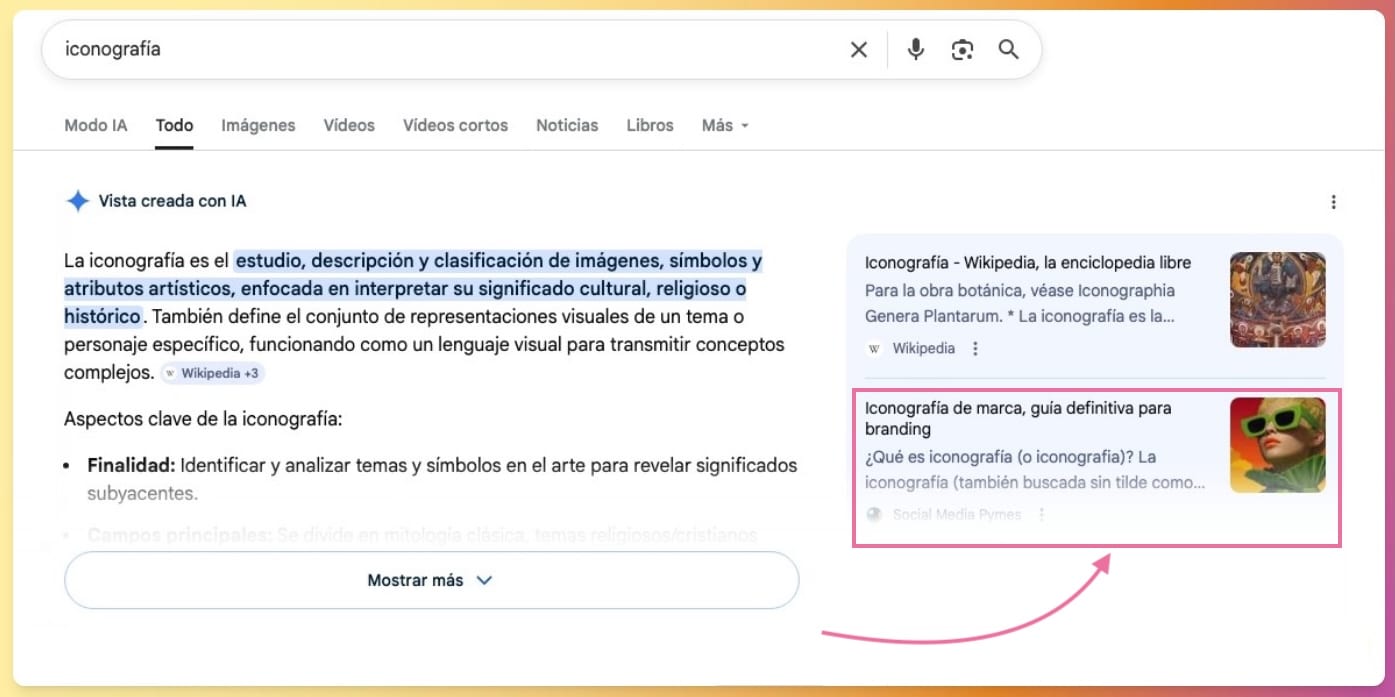Click the highlighted definition text

(413, 289)
